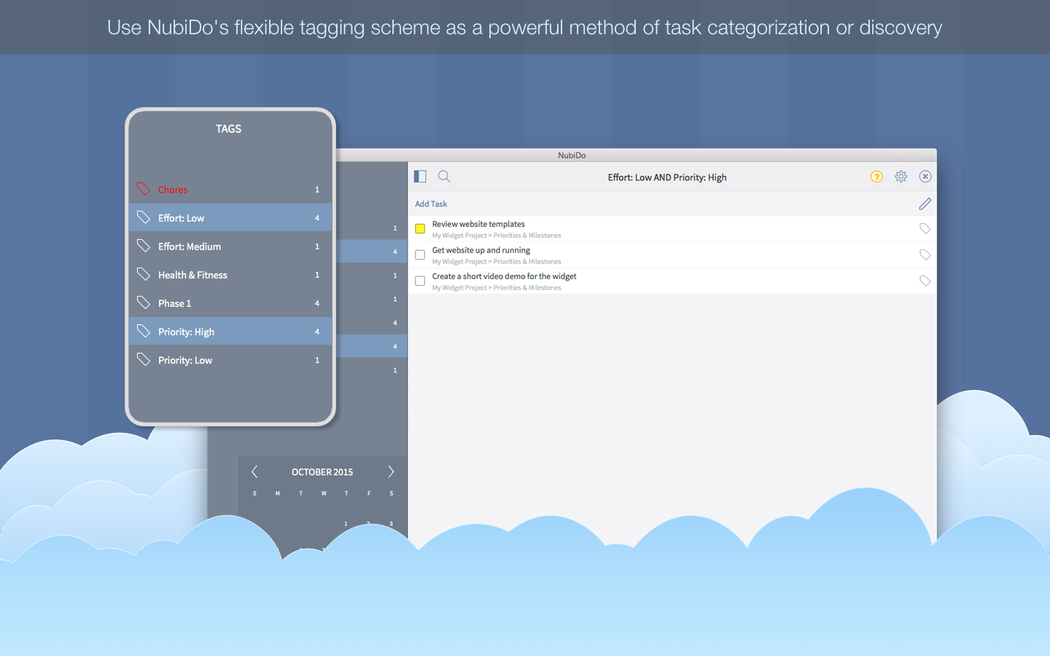
Task: Select the Chores tag
Action: [173, 190]
